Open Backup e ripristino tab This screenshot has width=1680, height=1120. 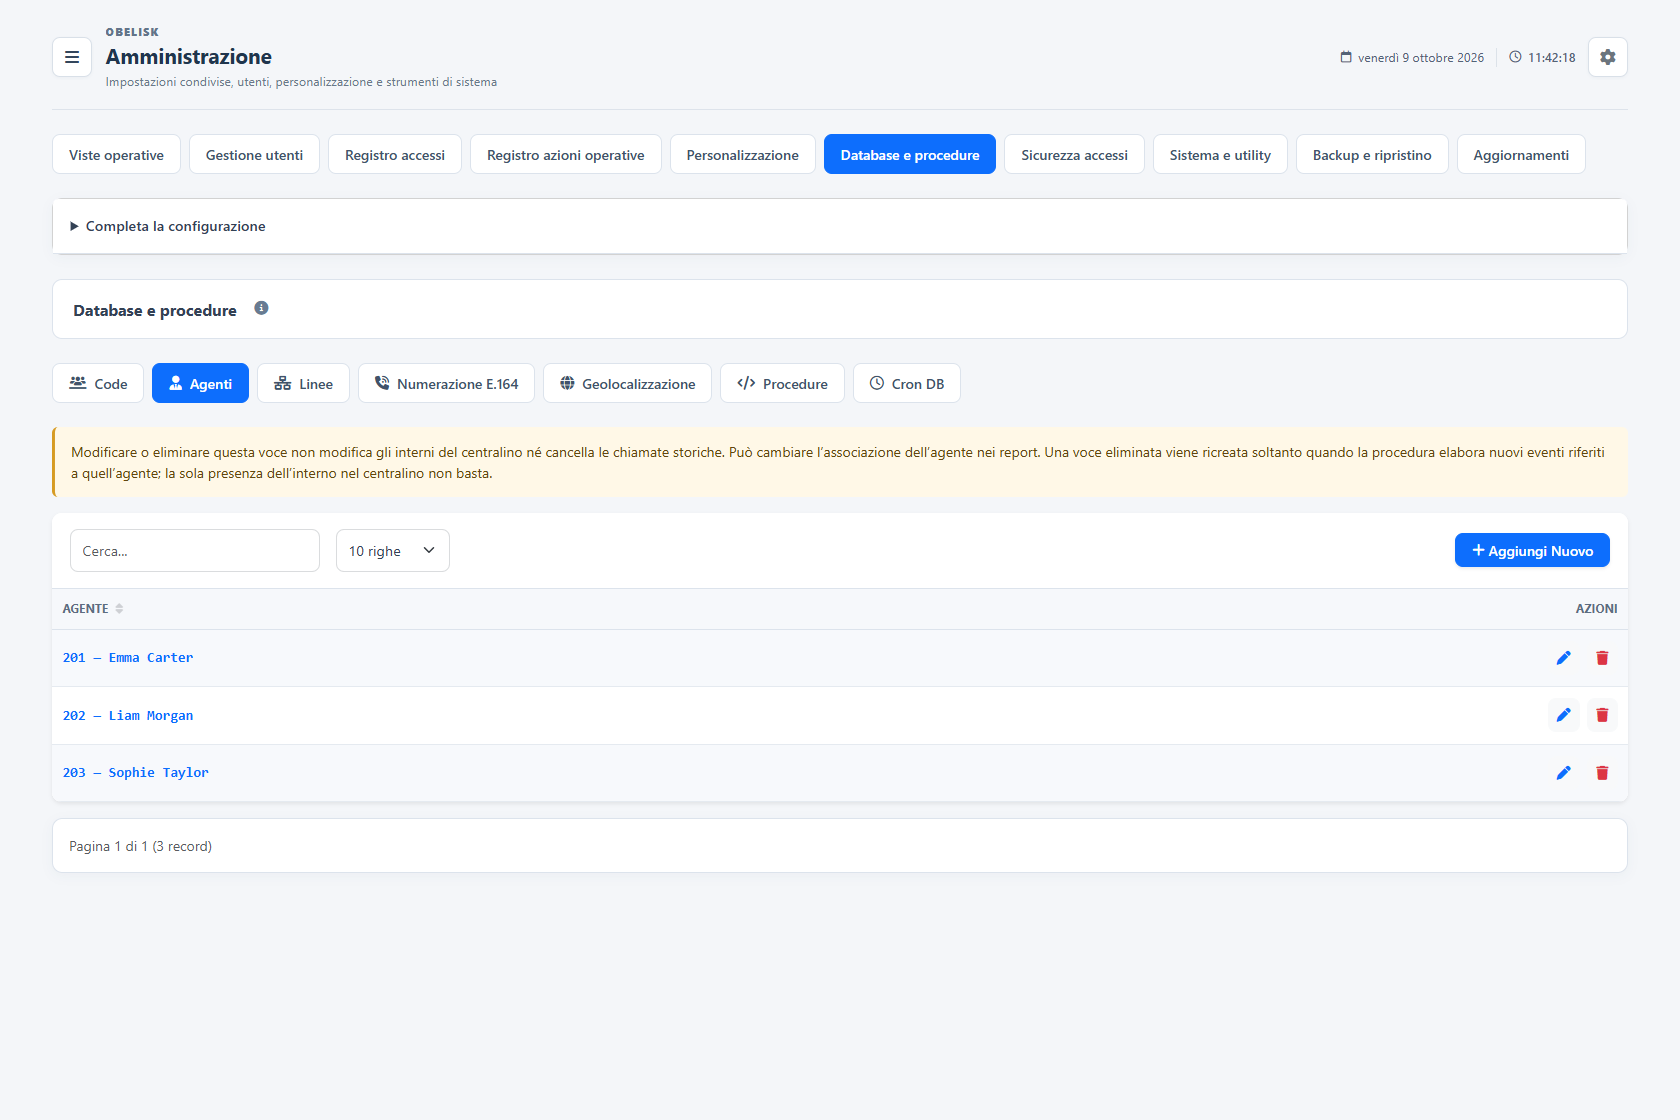click(1372, 154)
